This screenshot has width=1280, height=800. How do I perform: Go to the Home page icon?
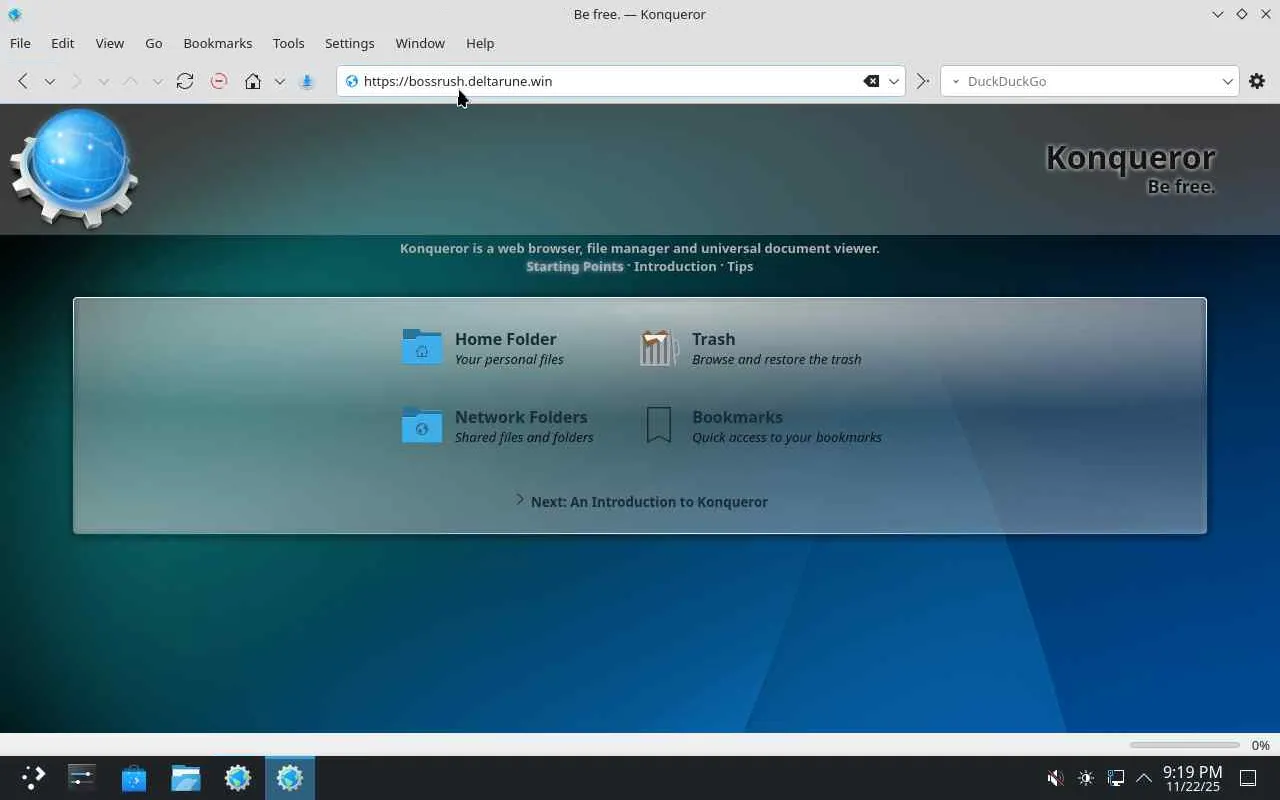click(253, 81)
